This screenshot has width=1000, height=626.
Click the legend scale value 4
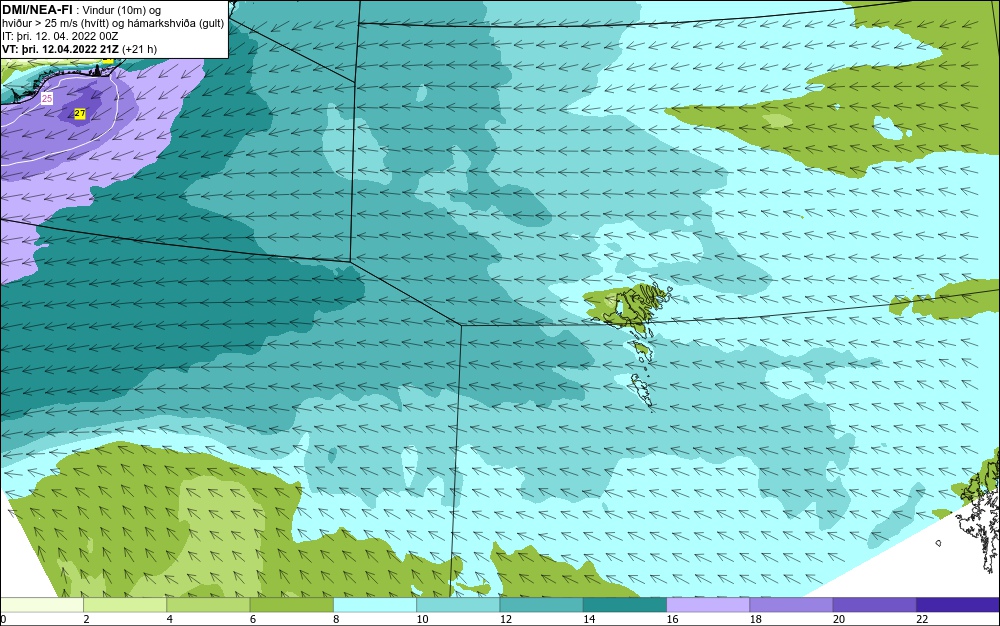click(170, 619)
